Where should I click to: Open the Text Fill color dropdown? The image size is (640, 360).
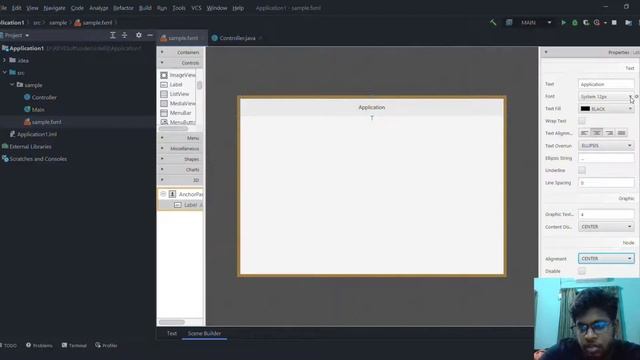click(606, 109)
